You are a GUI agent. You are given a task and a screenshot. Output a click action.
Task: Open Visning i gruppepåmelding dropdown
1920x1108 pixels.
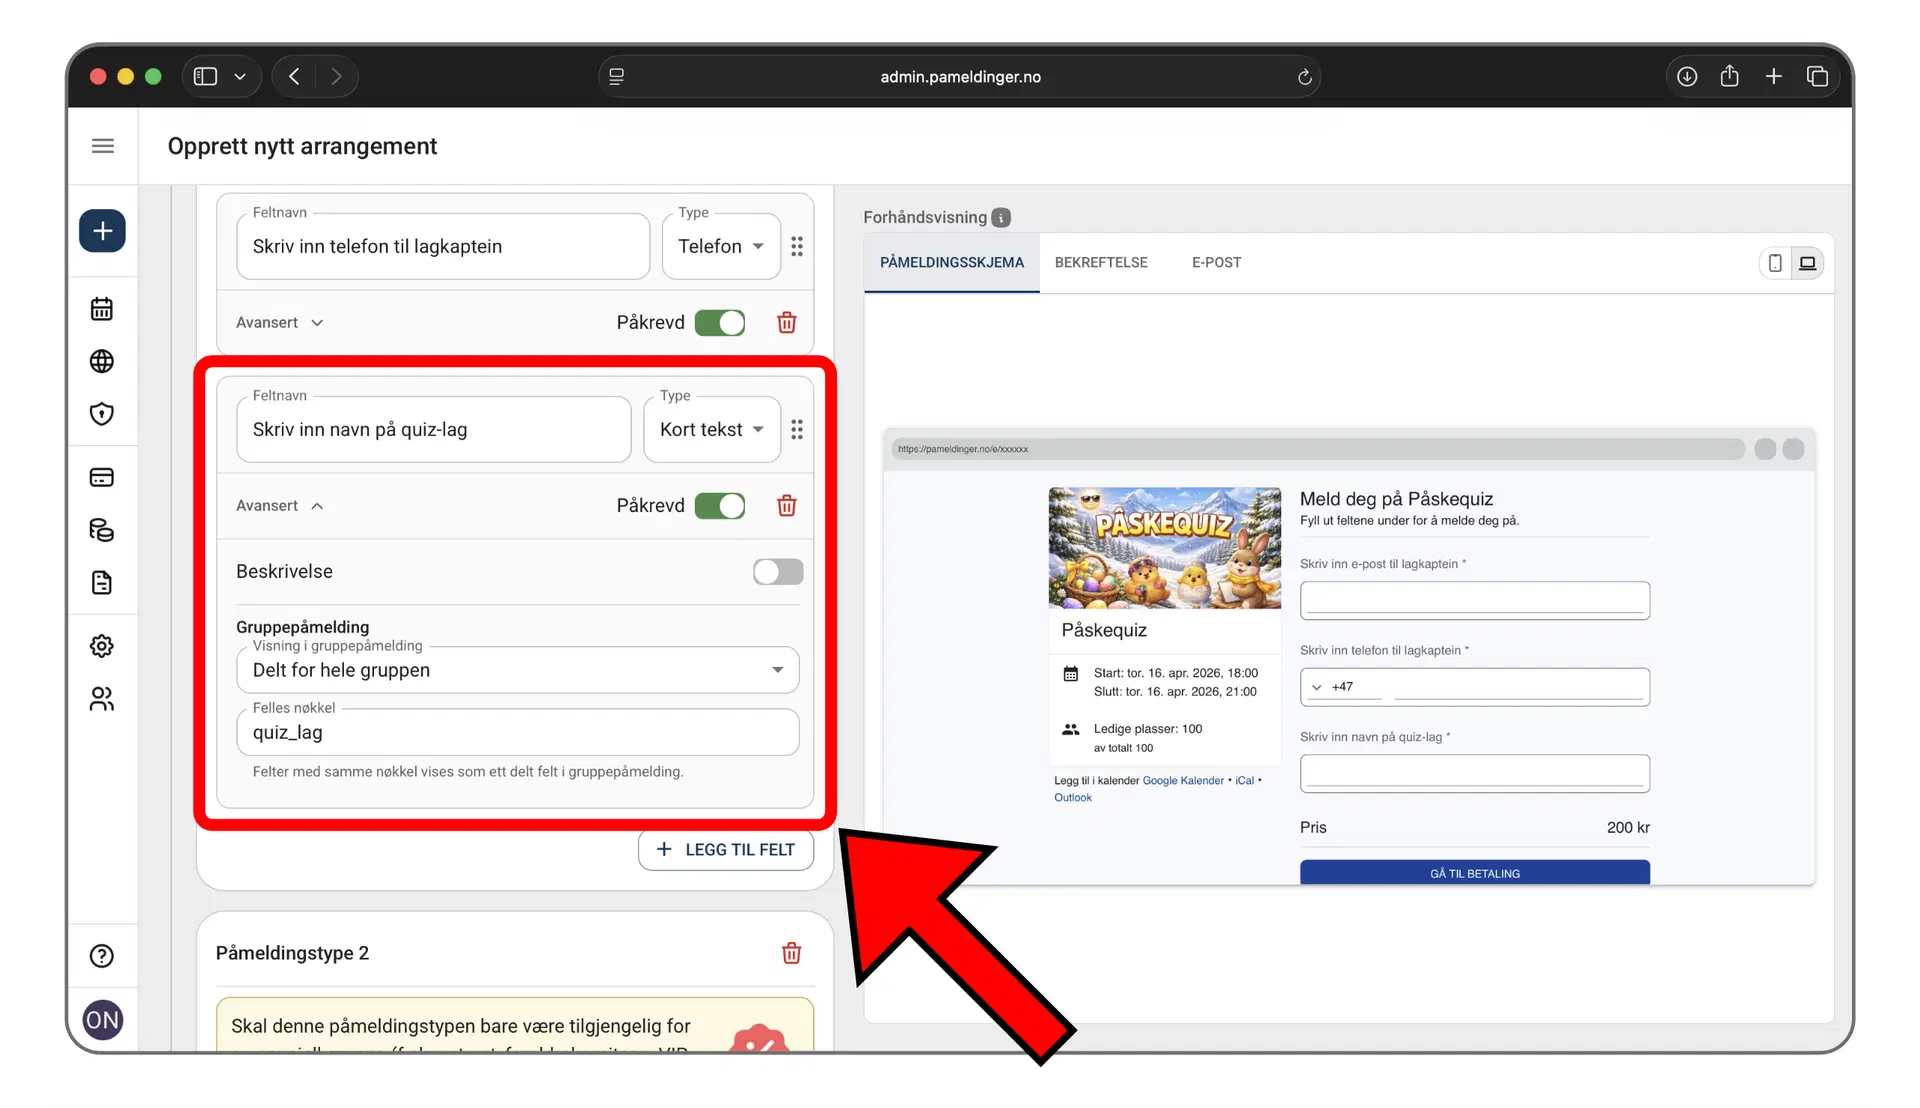click(517, 670)
